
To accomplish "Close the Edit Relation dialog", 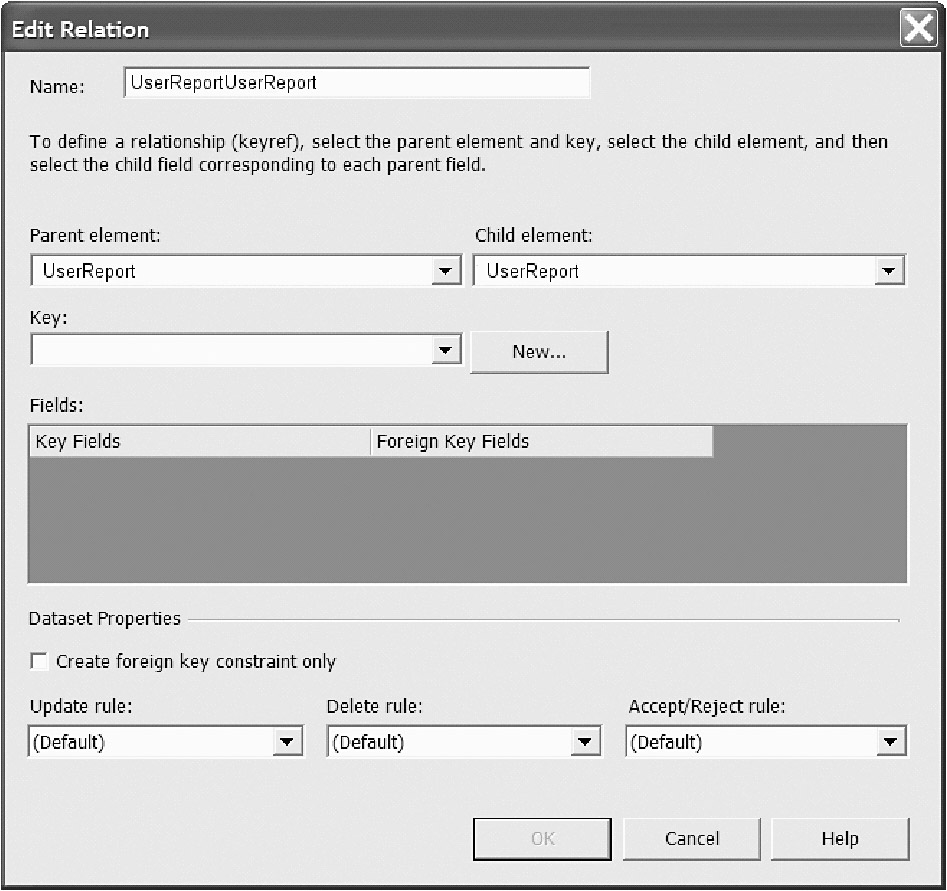I will [x=918, y=29].
